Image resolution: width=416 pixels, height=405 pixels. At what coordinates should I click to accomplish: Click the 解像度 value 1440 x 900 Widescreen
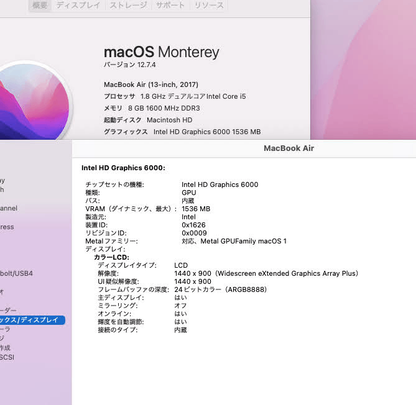point(266,273)
